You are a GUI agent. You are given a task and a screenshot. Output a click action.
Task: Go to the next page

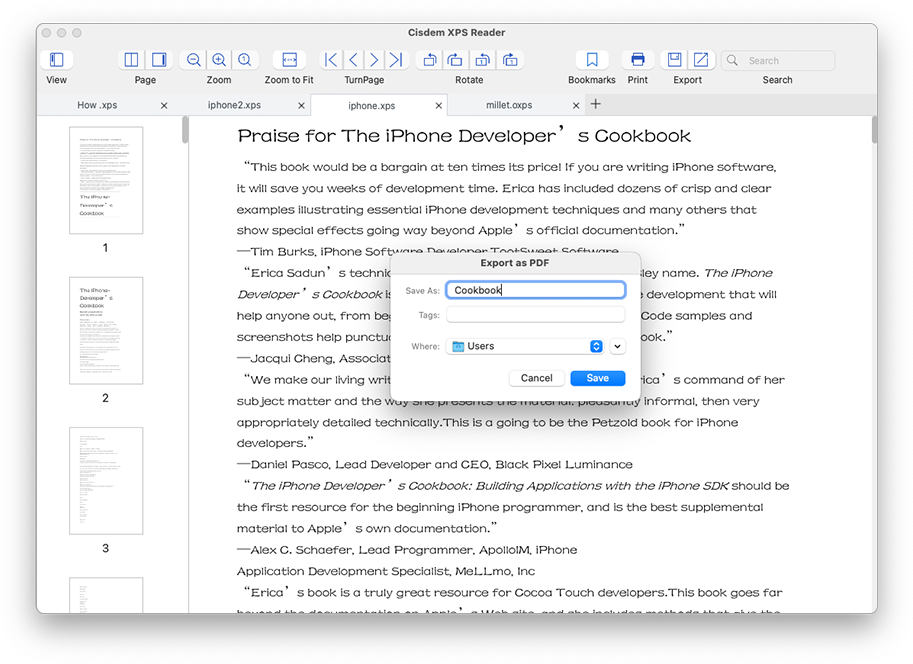point(374,60)
